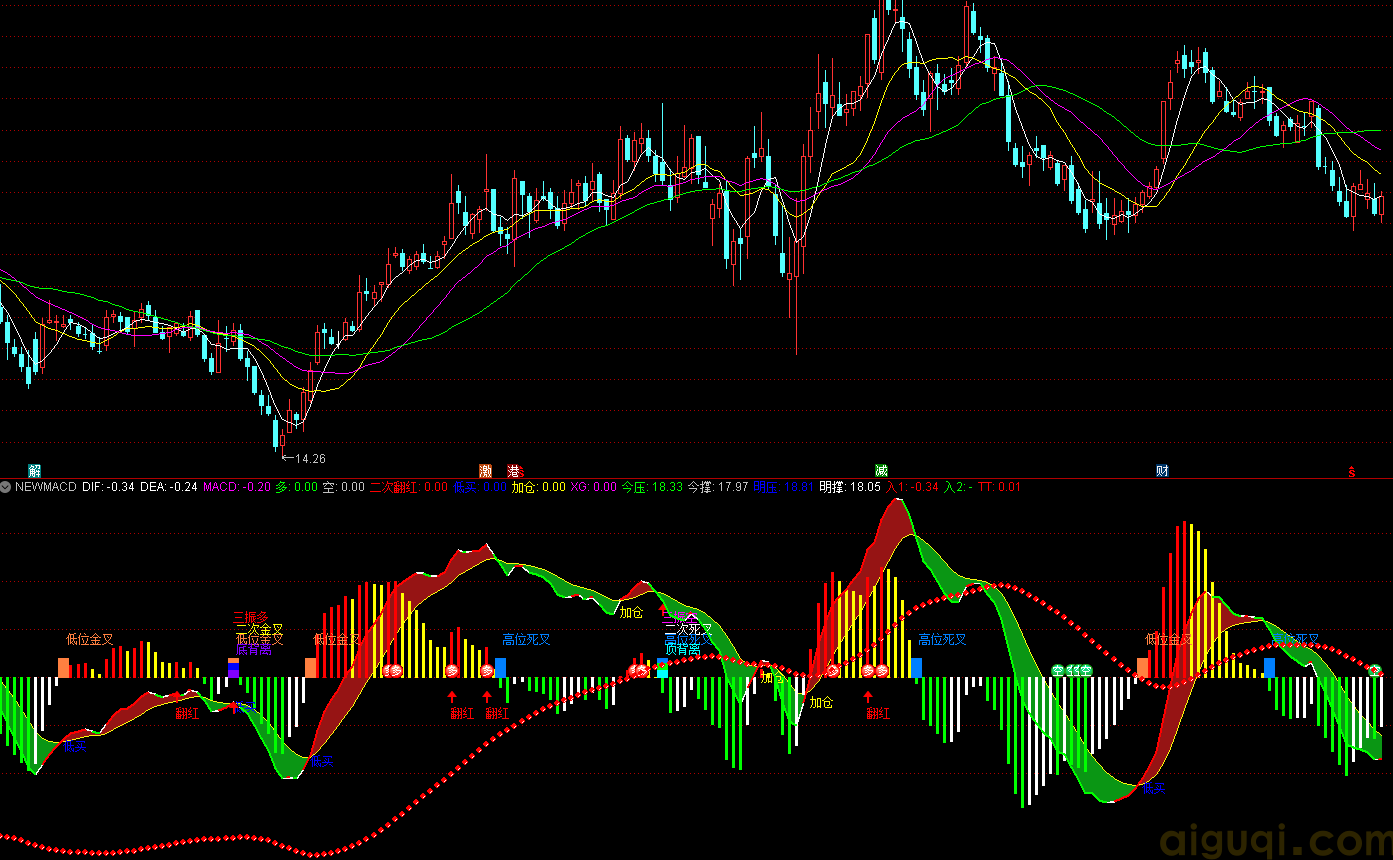
Task: Click the blue 财 event marker icon
Action: pos(1162,471)
